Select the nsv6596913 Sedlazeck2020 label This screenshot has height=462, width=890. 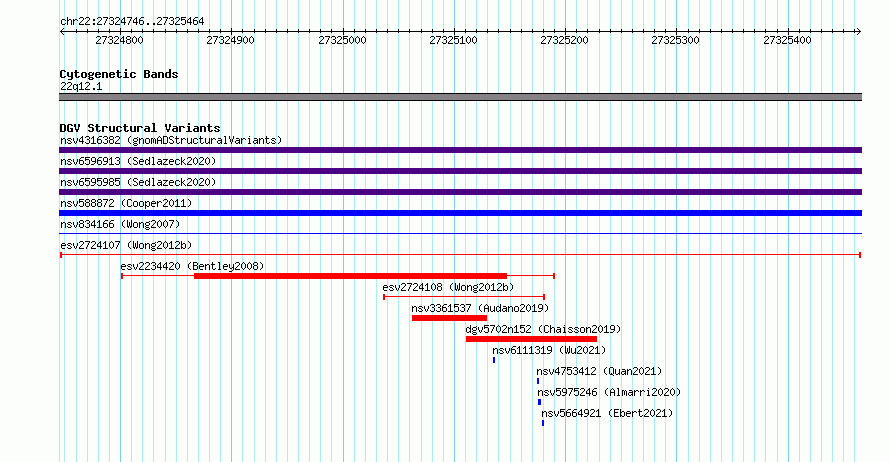point(138,161)
